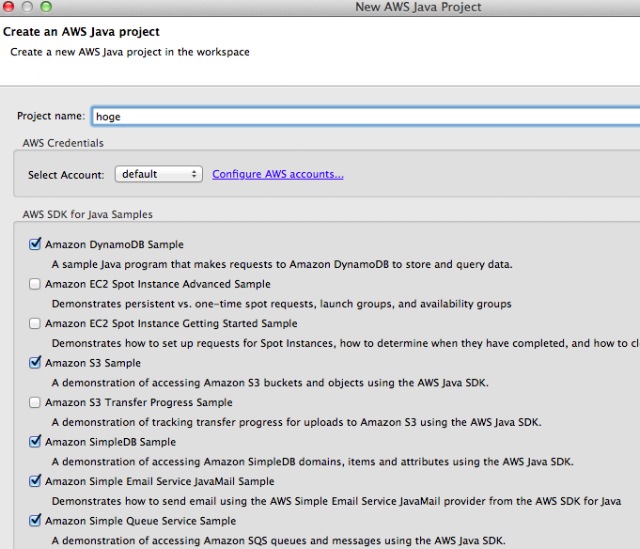Open the Select Account dropdown
640x549 pixels.
coord(159,174)
